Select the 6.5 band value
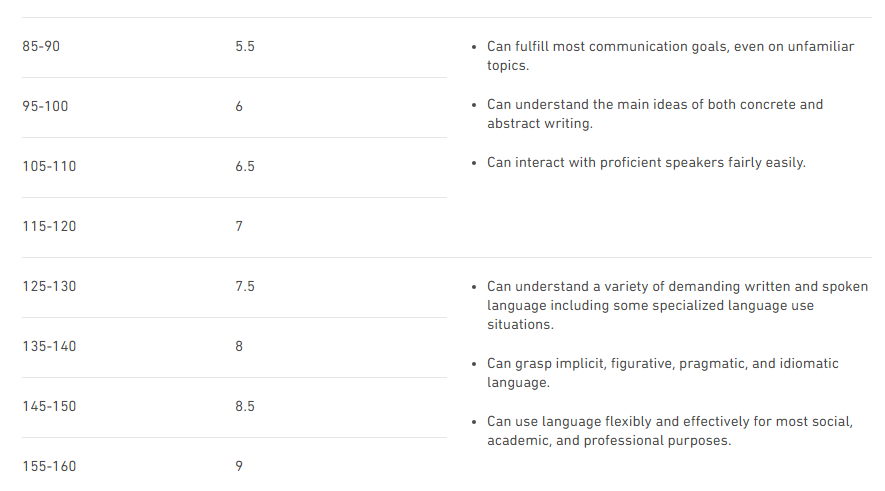This screenshot has width=885, height=491. click(245, 167)
